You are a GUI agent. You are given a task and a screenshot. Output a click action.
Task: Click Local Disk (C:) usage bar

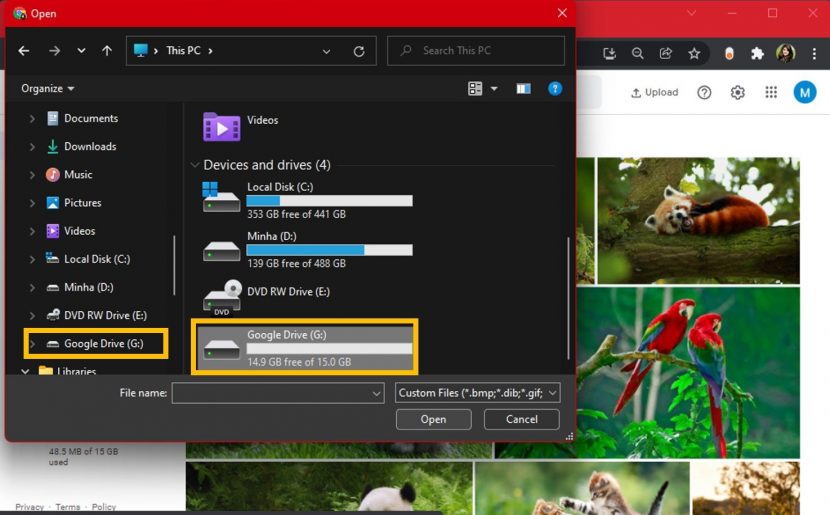(329, 201)
